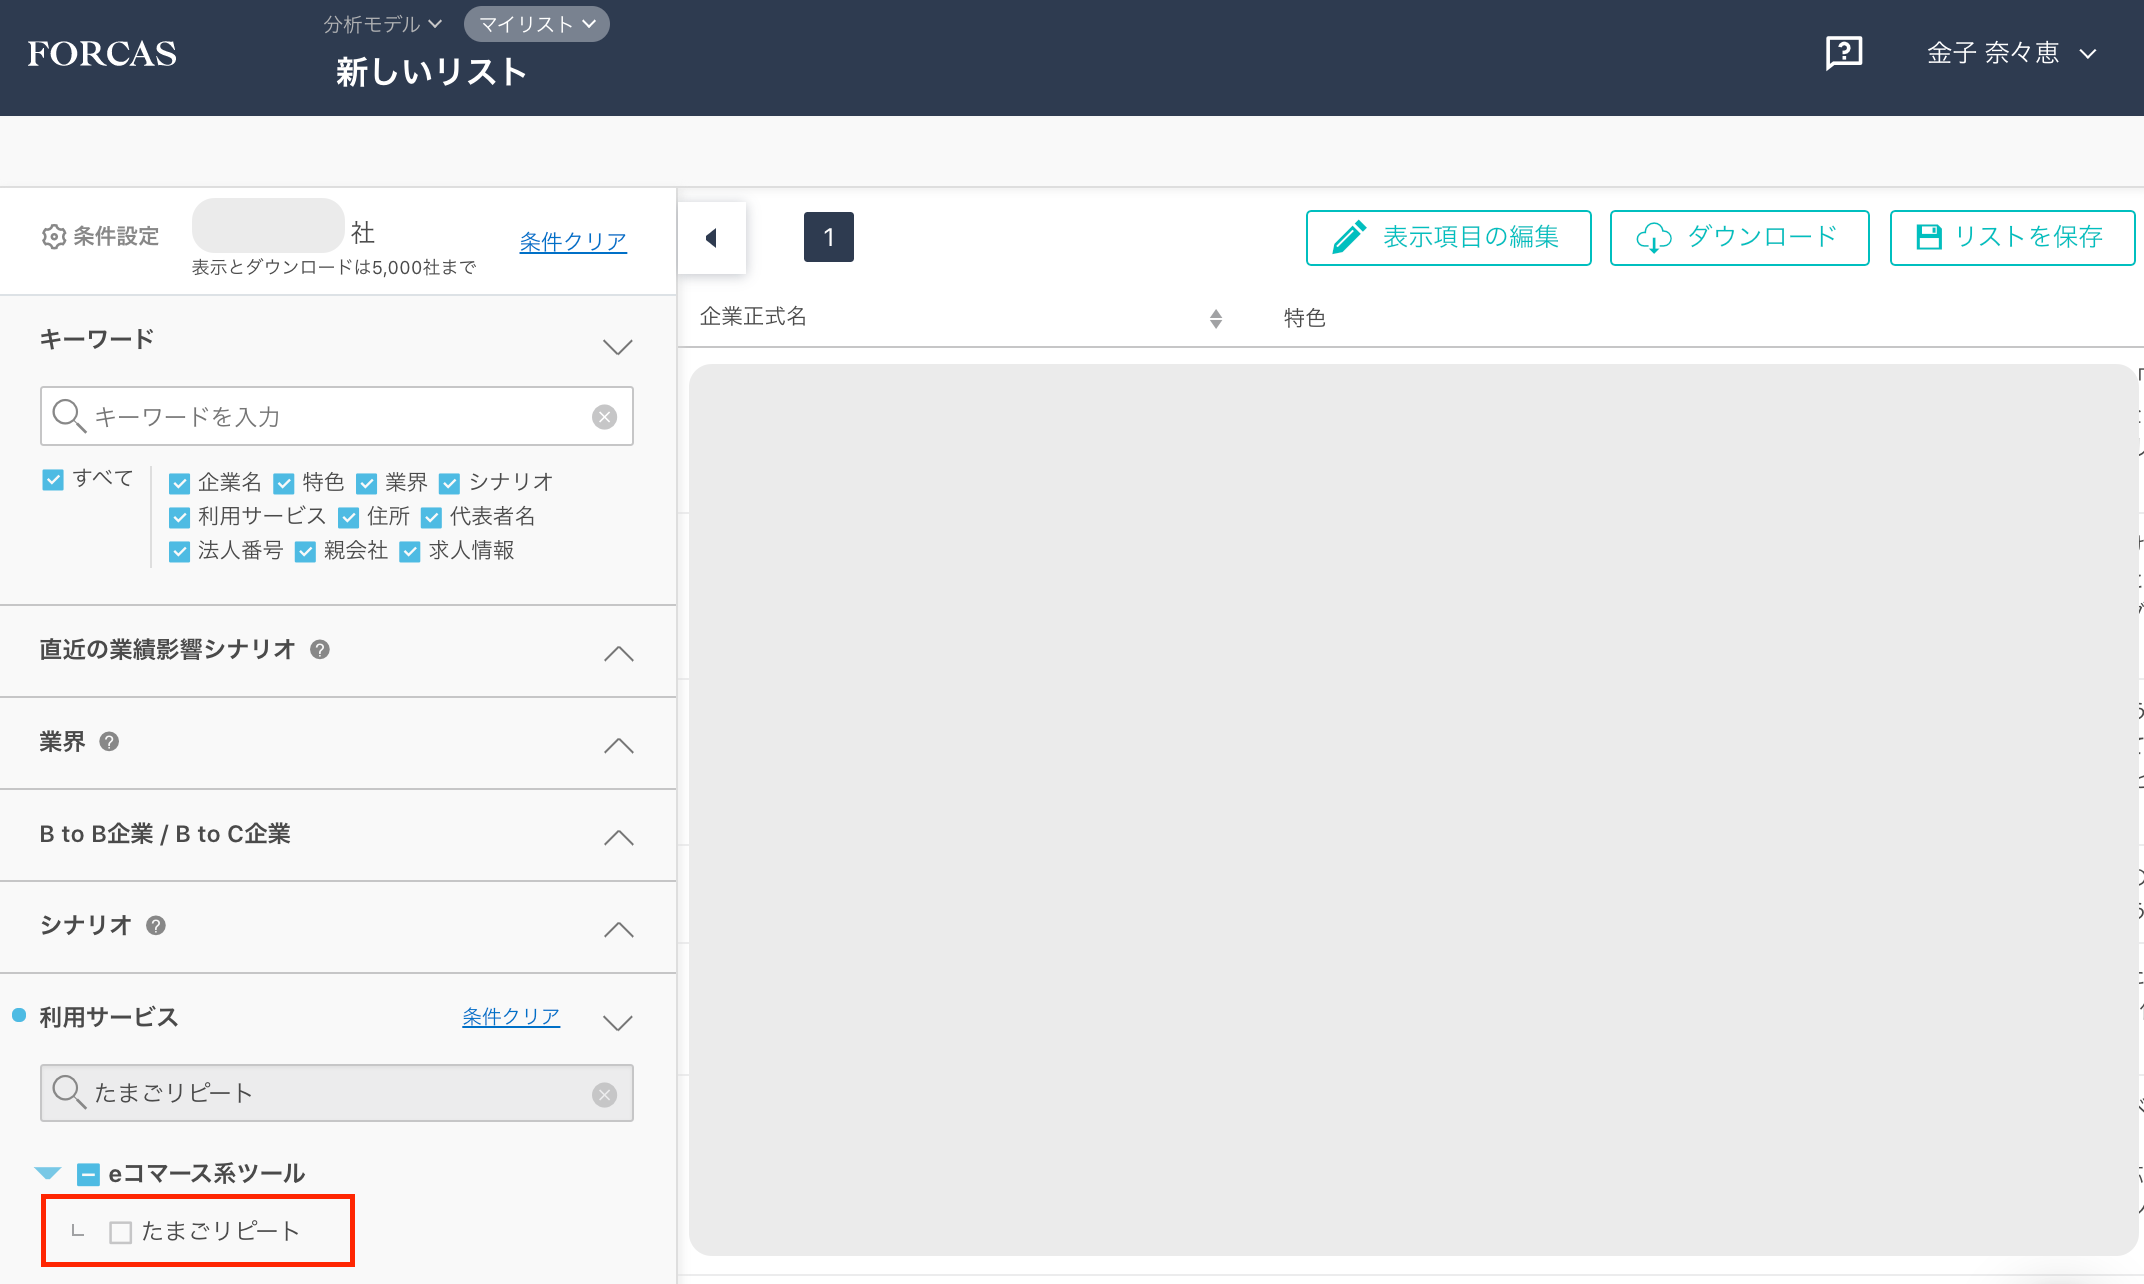Uncheck the すべて checkbox

[53, 480]
